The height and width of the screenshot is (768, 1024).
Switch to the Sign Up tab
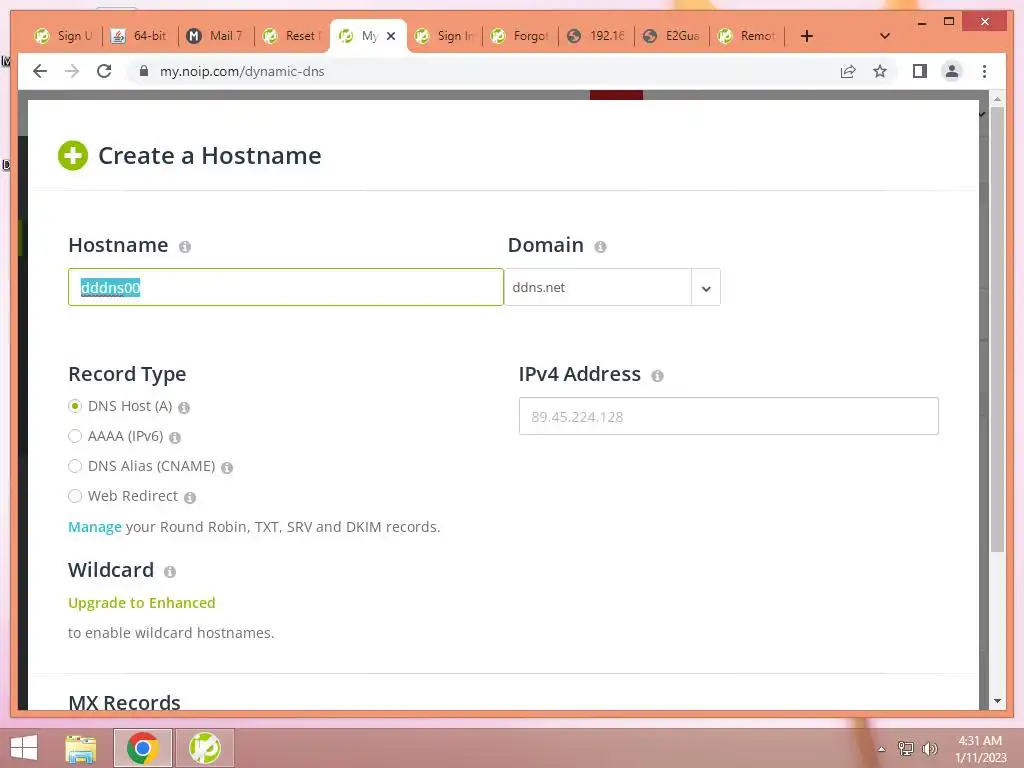click(64, 36)
